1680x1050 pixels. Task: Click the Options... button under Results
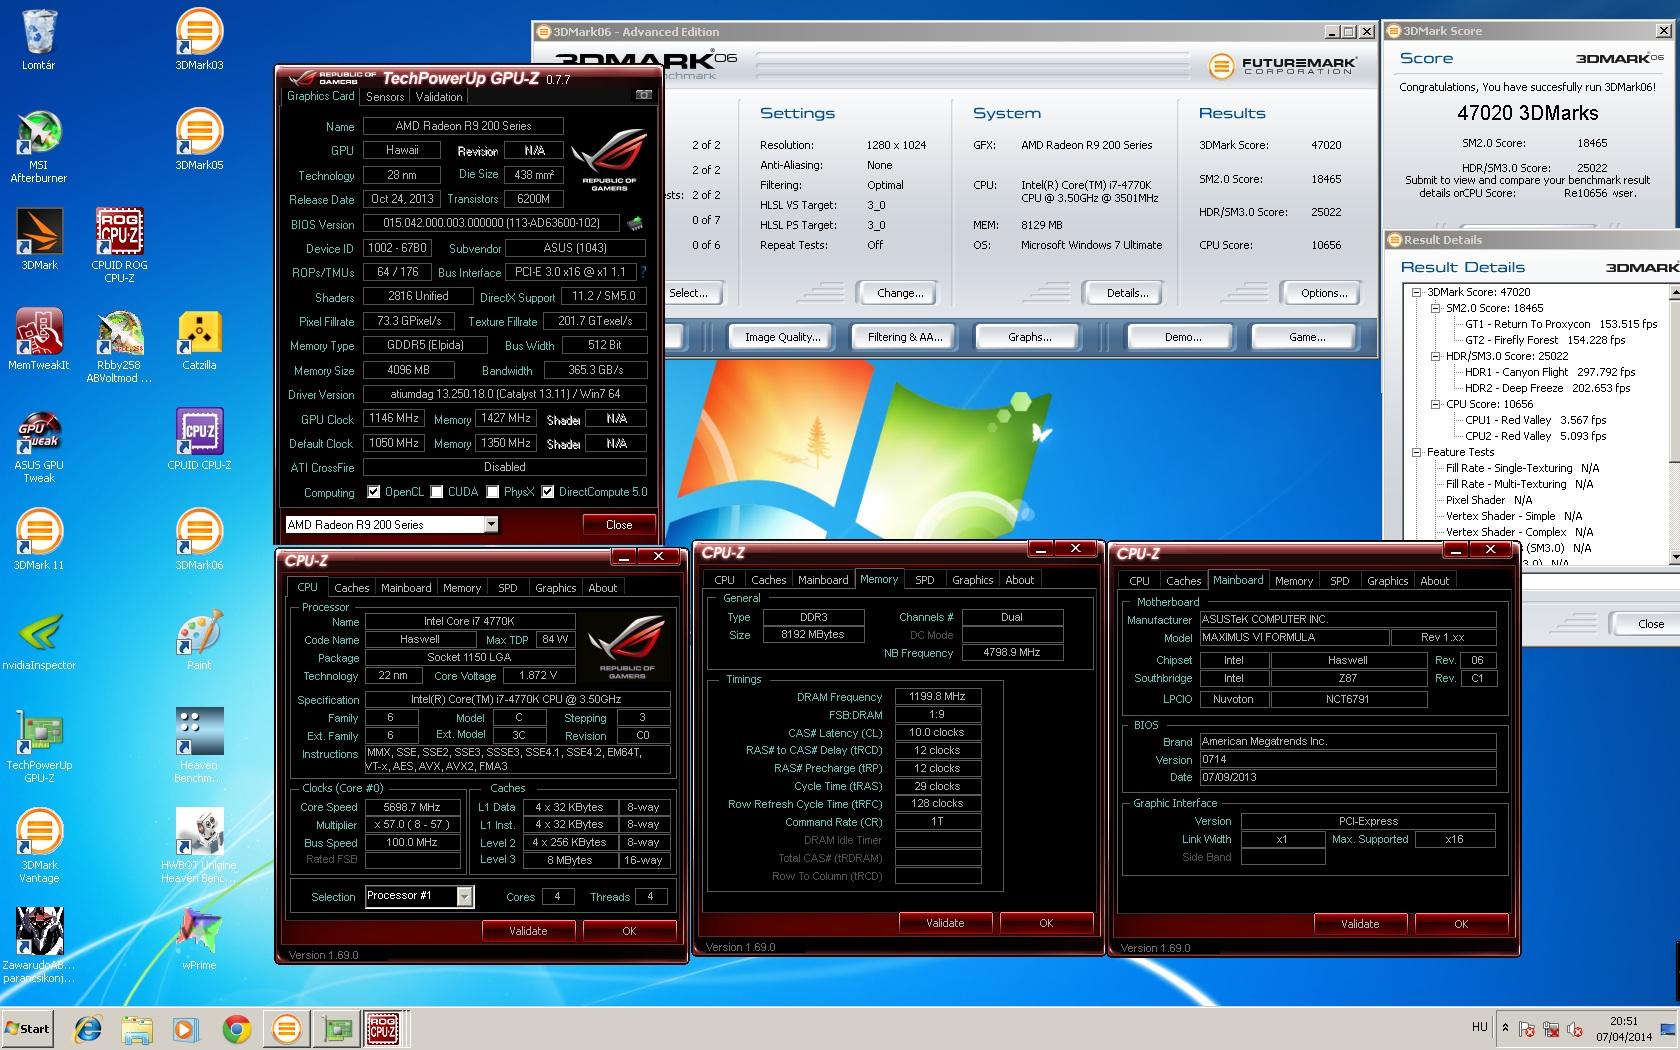[1324, 293]
